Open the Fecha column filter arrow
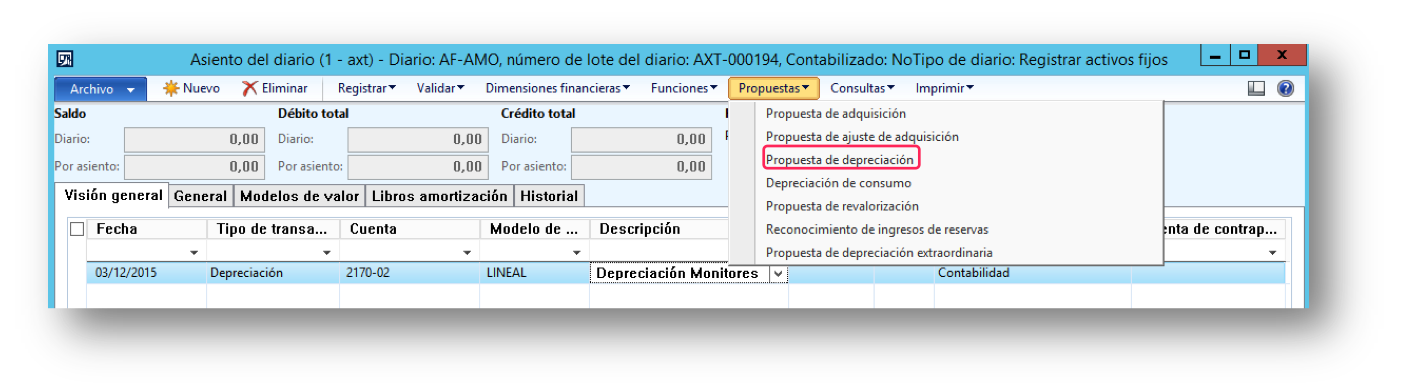1412x388 pixels. click(194, 253)
